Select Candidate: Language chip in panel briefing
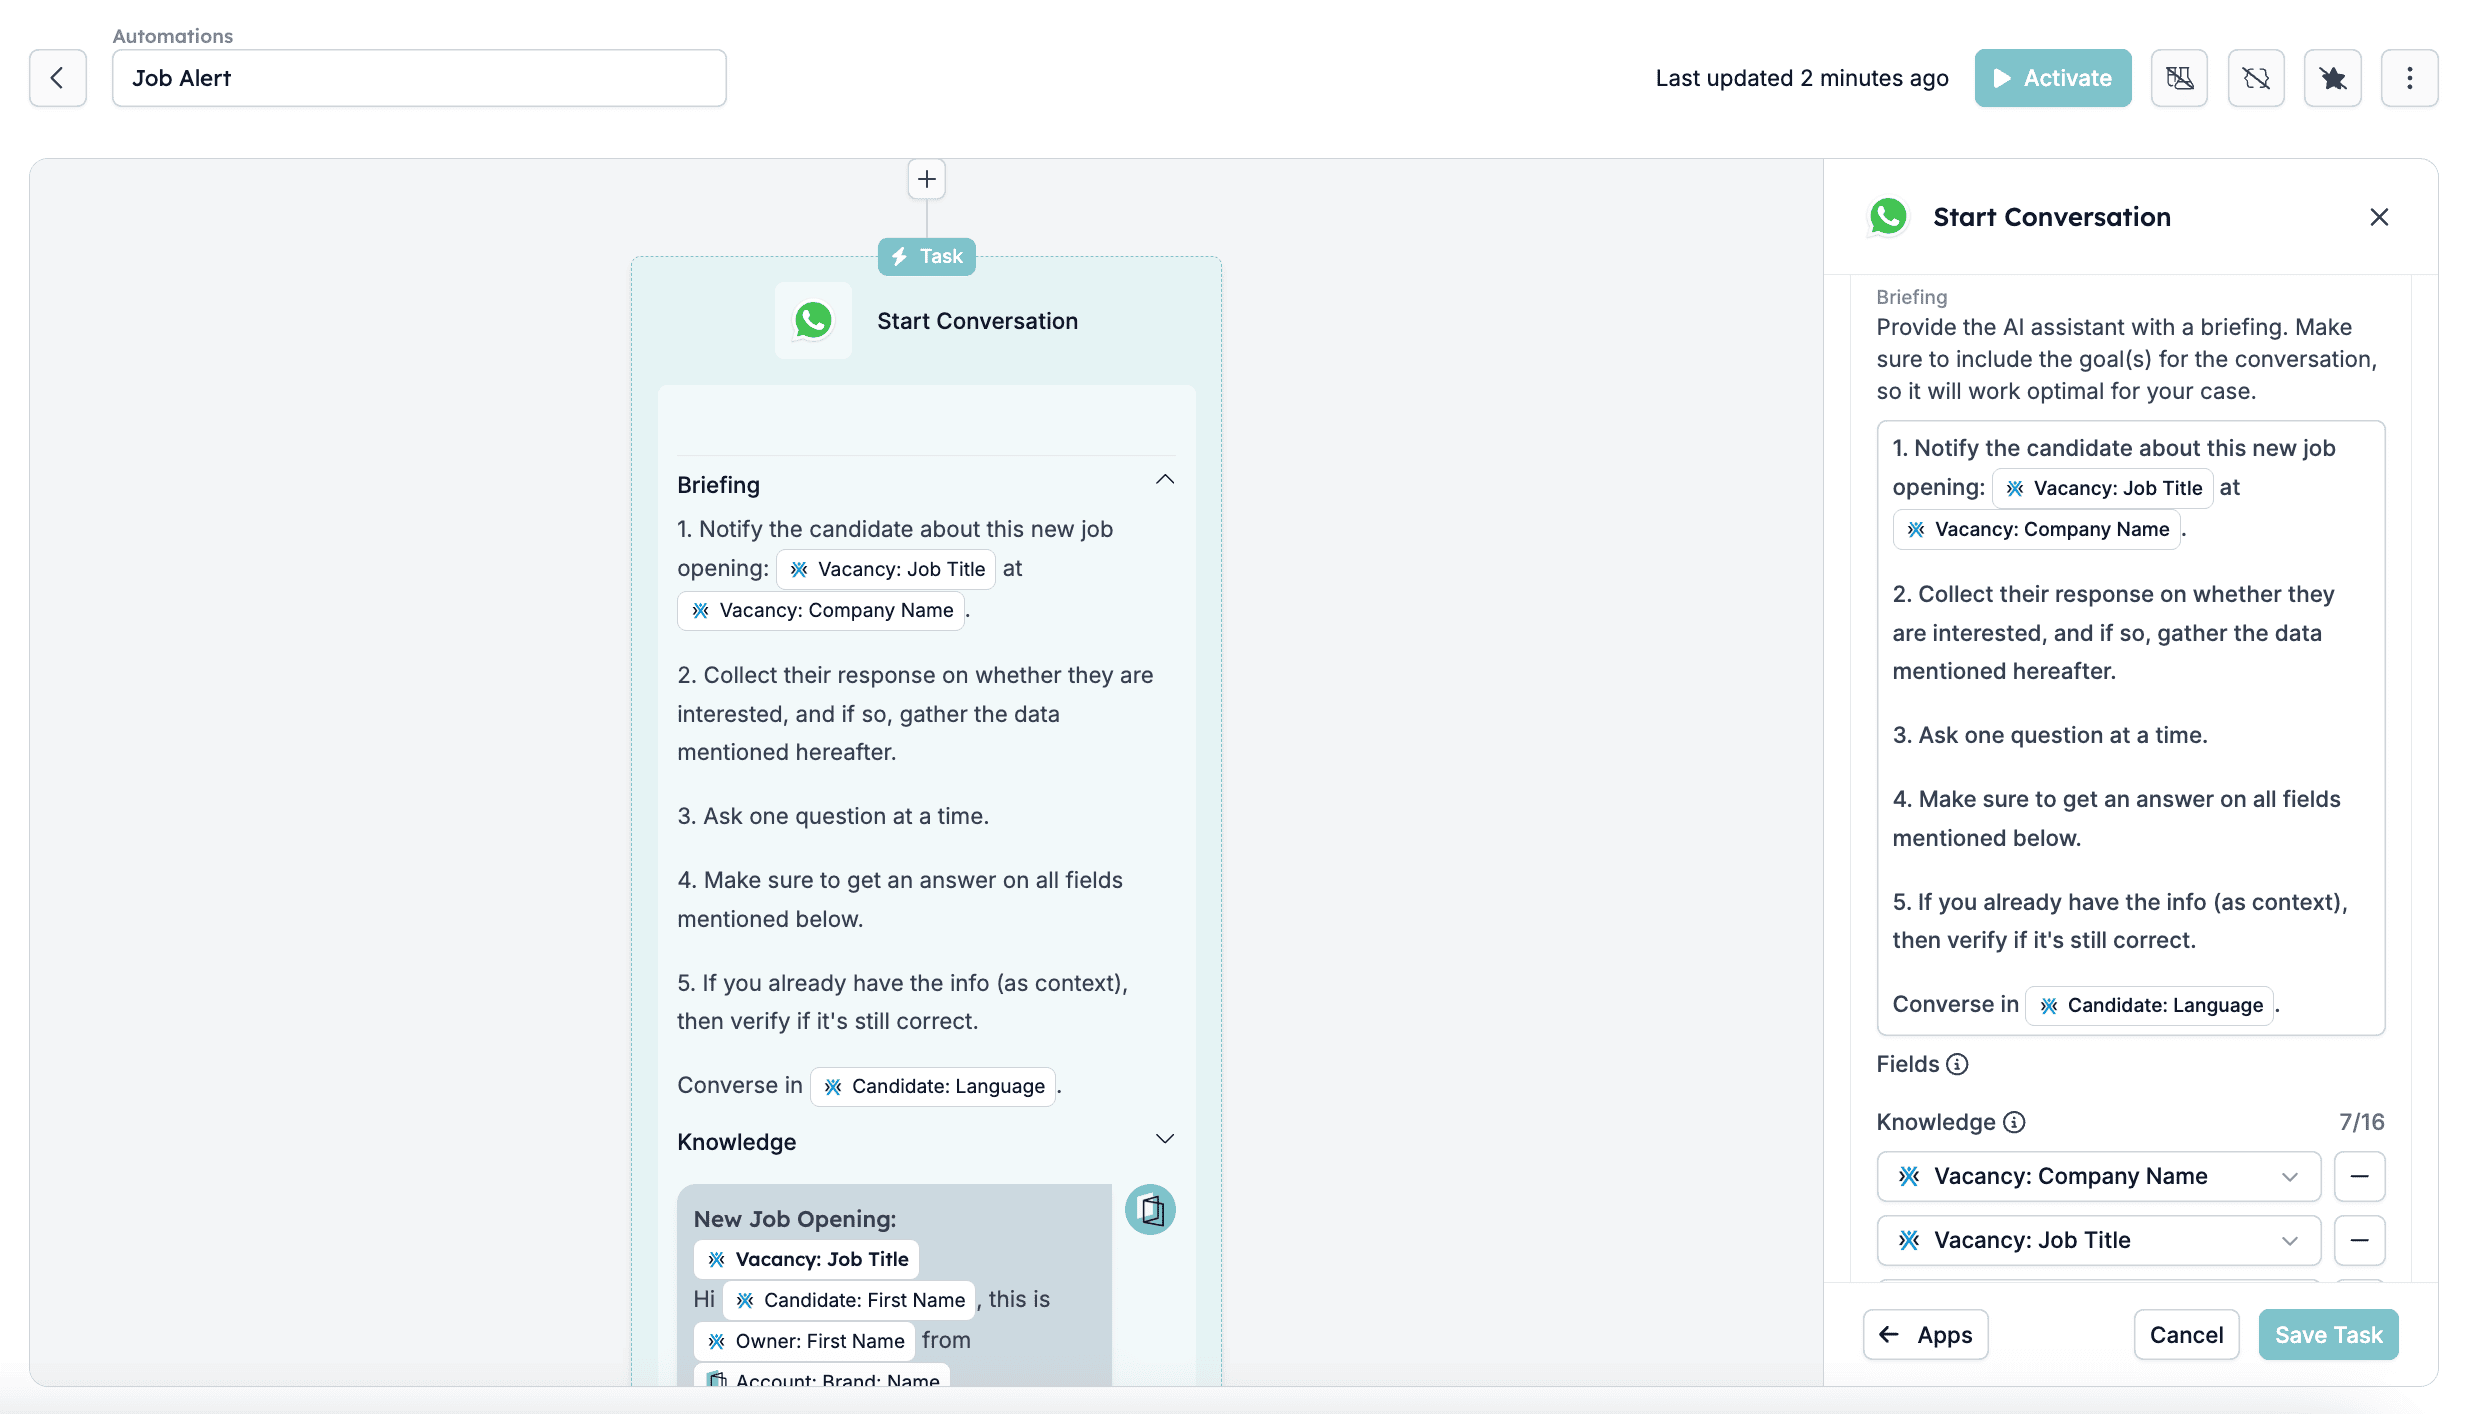 point(2150,1005)
